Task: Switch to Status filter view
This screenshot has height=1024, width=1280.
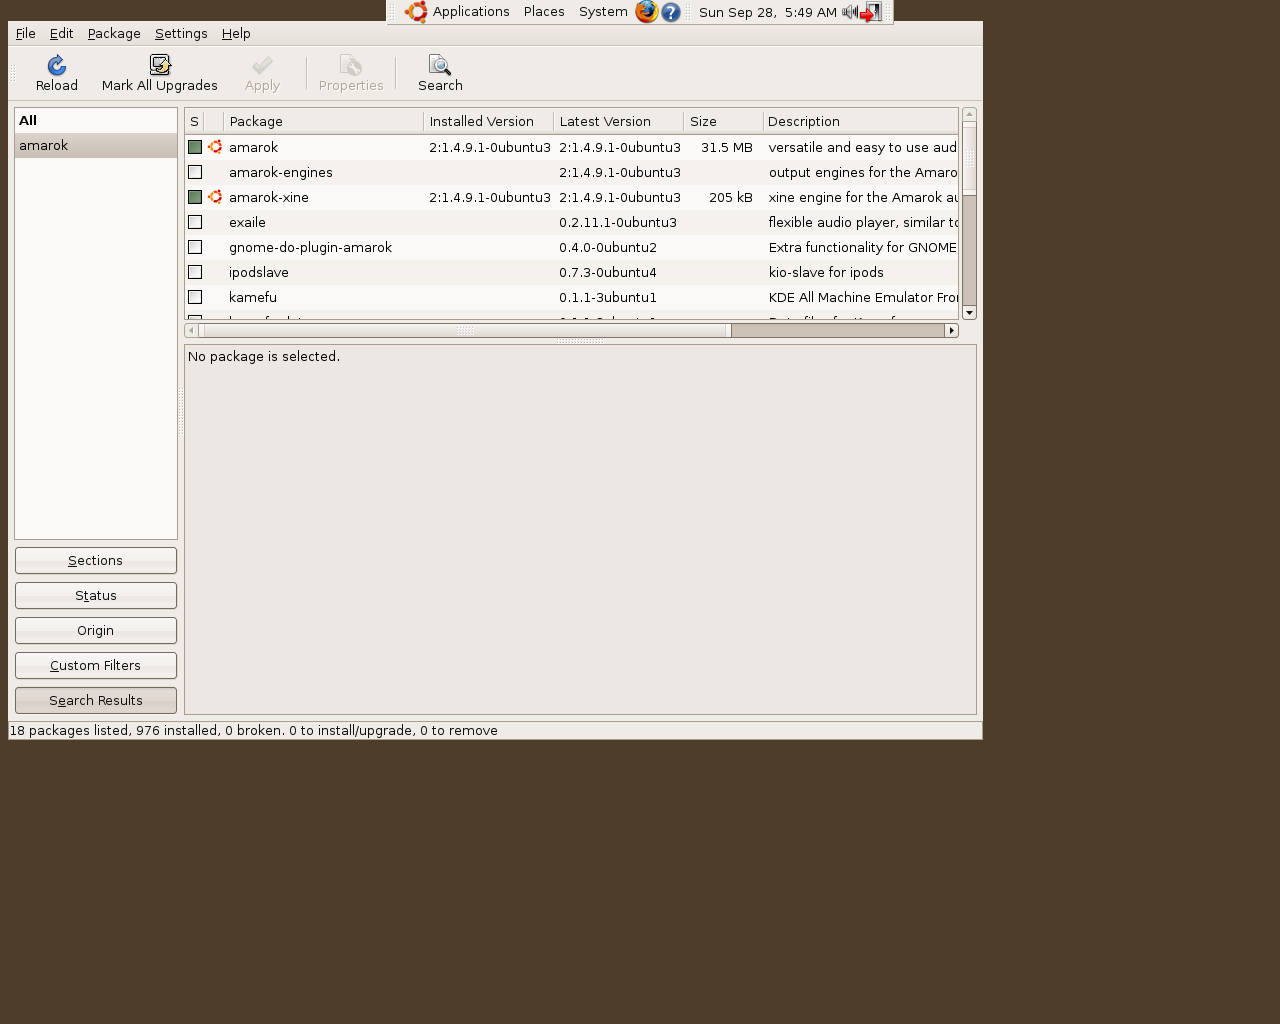Action: (96, 595)
